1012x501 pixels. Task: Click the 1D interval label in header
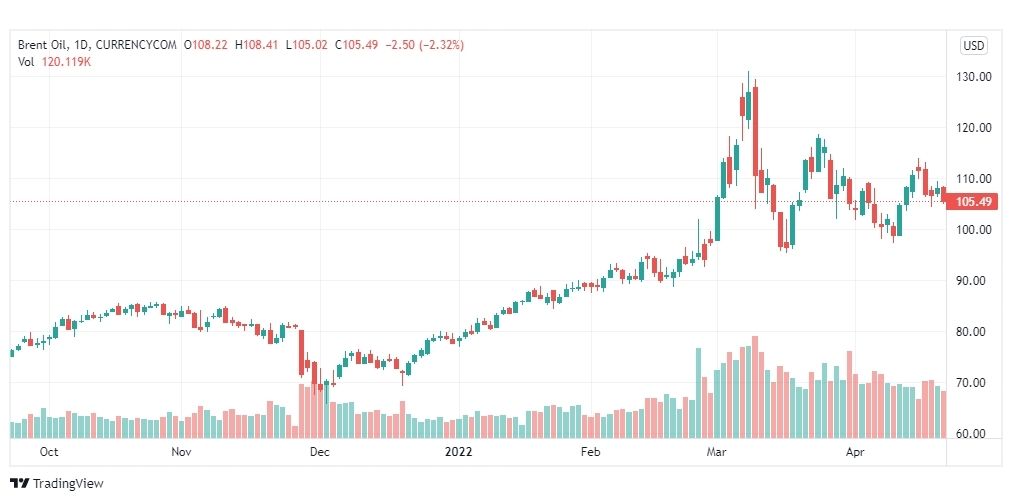(76, 45)
